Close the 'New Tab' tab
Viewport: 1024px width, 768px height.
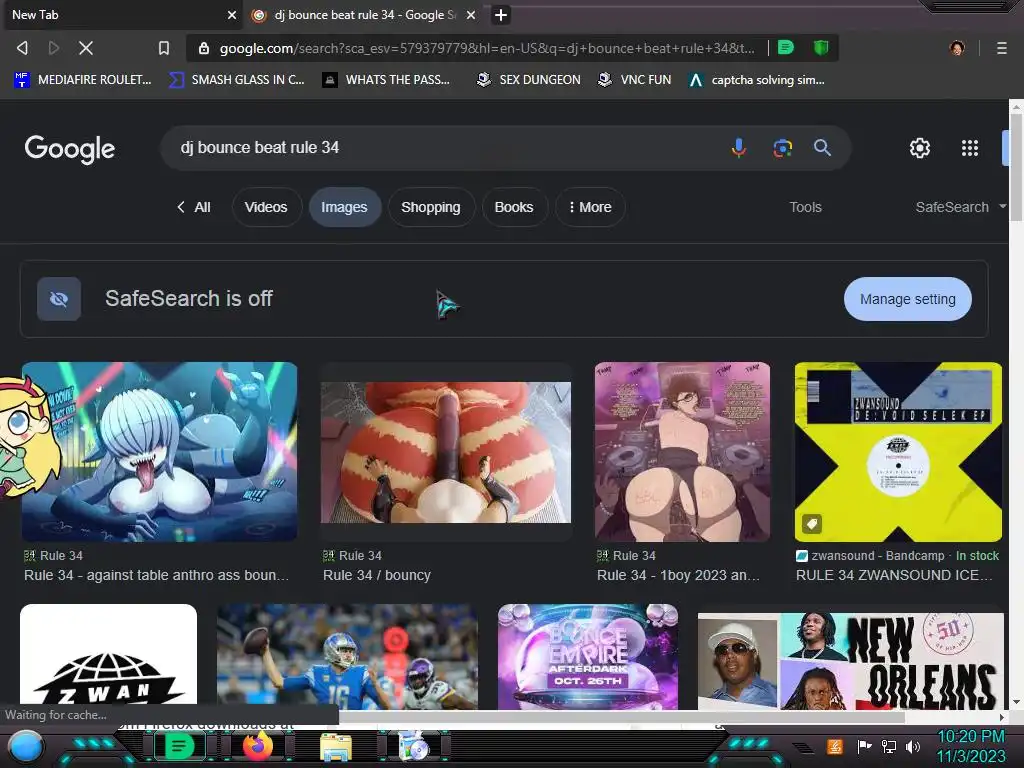(x=232, y=15)
